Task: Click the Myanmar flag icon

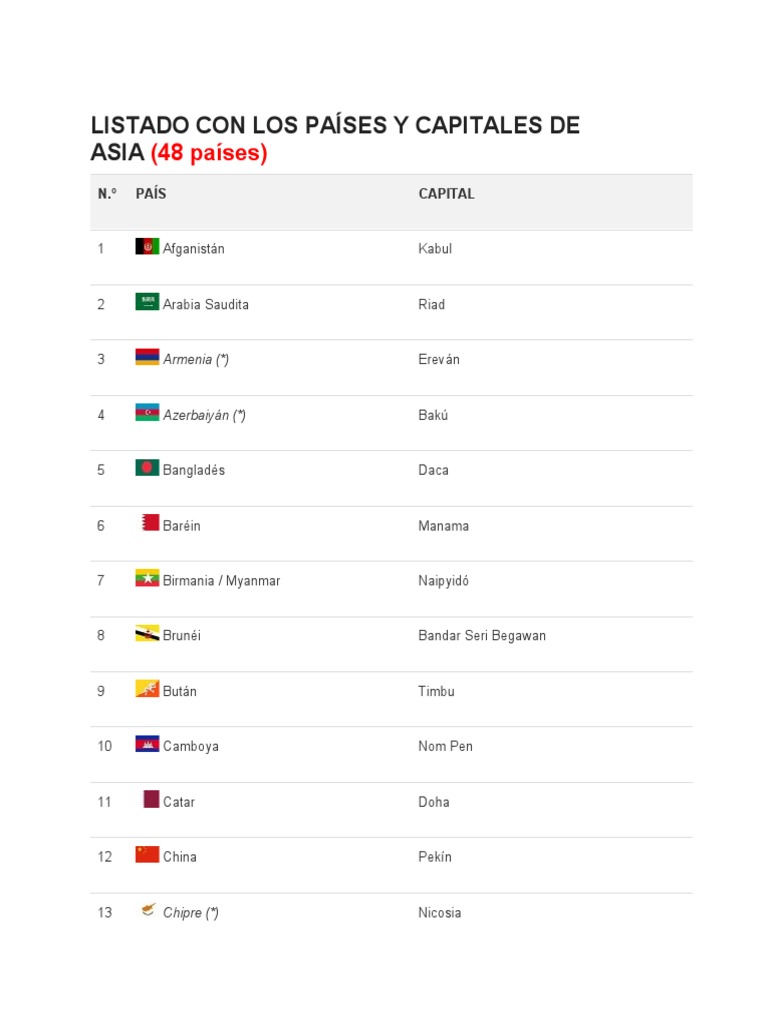Action: click(147, 578)
